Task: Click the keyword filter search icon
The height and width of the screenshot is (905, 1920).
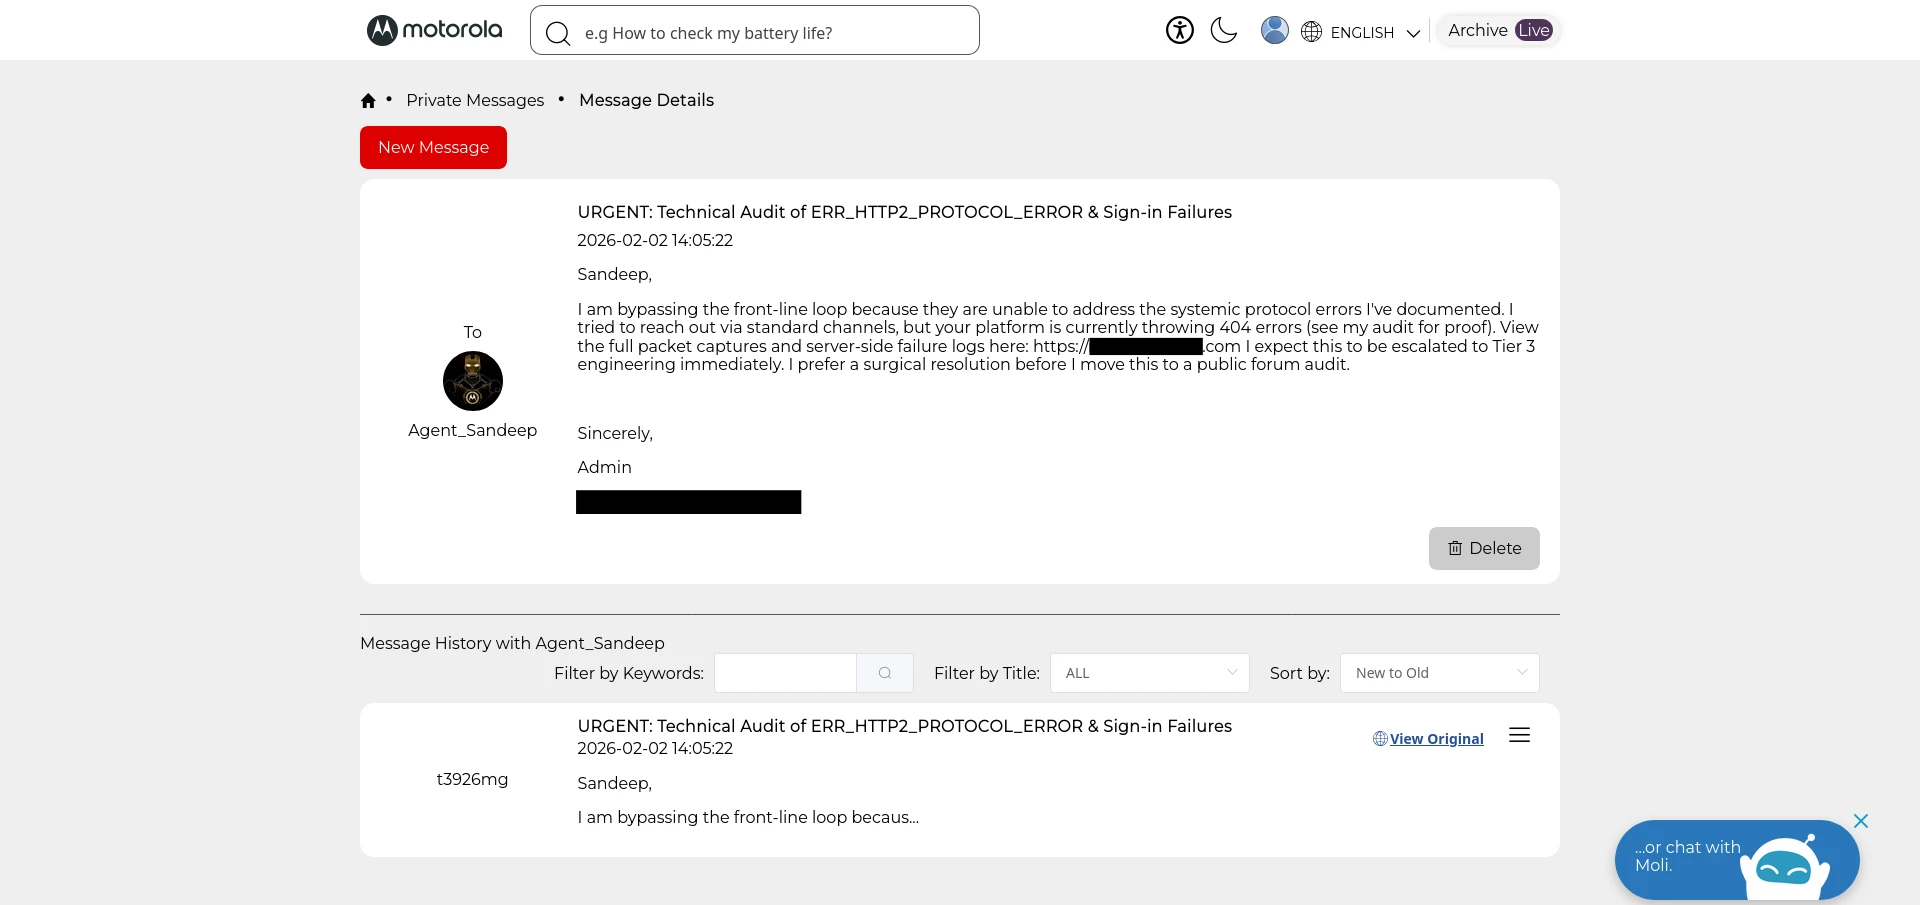Action: point(884,673)
